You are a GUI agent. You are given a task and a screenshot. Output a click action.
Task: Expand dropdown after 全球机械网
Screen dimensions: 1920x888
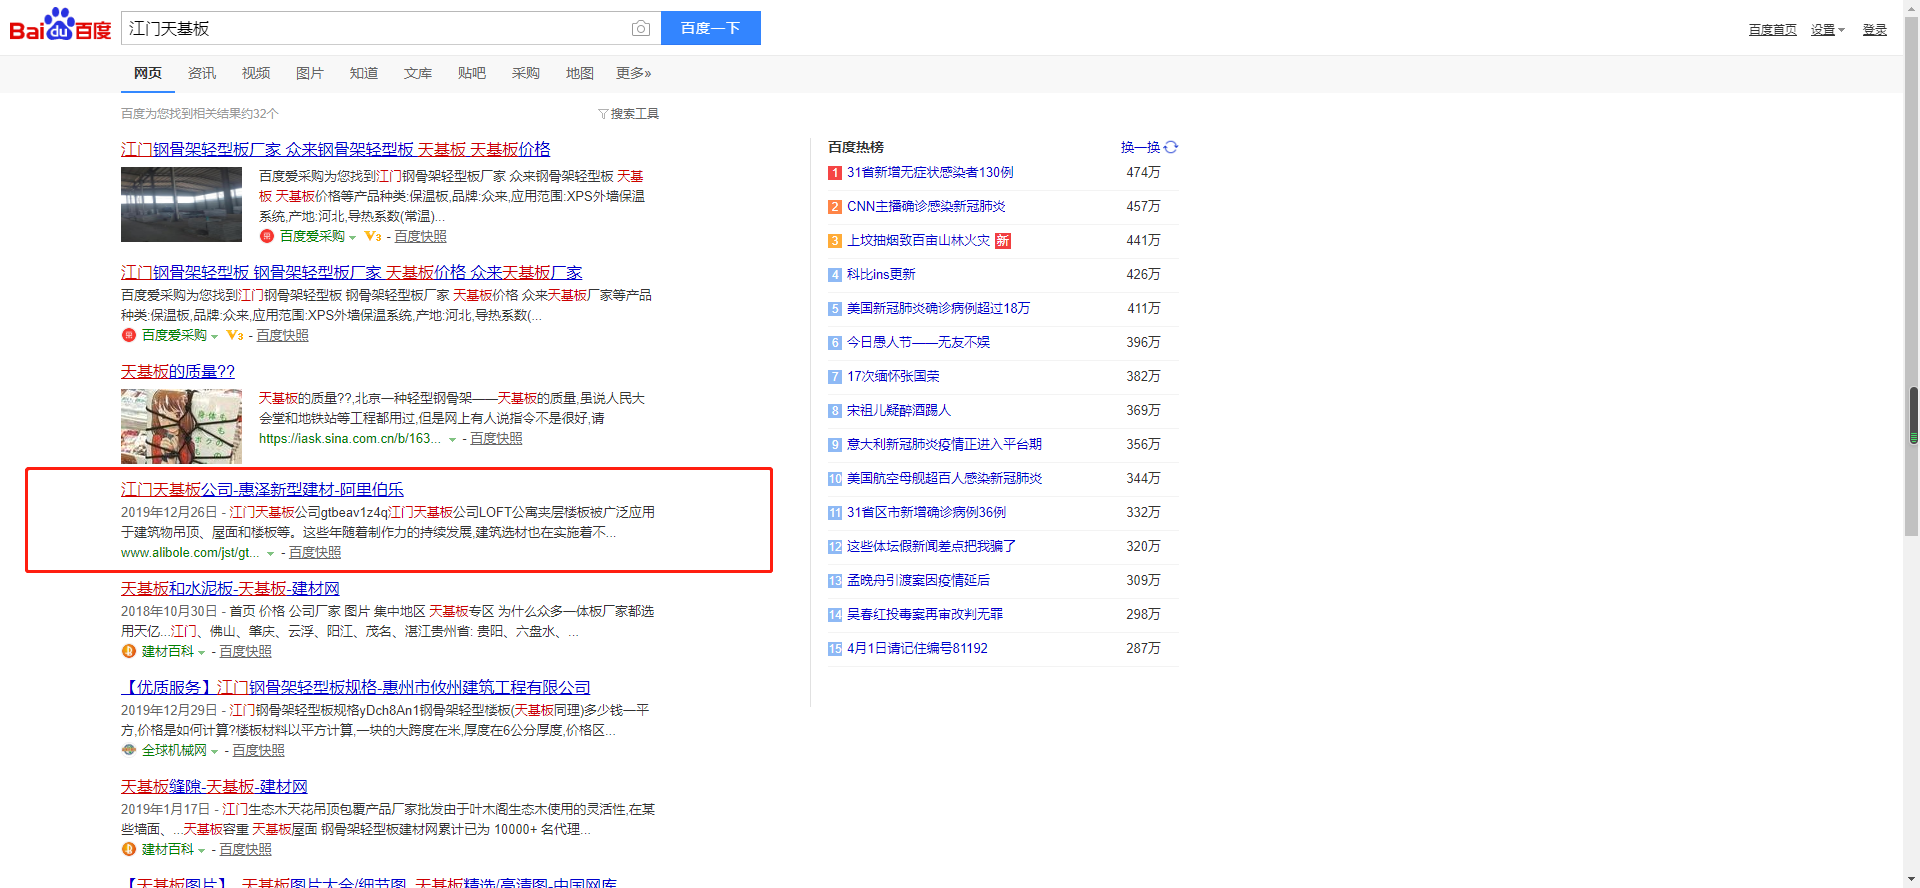[215, 752]
